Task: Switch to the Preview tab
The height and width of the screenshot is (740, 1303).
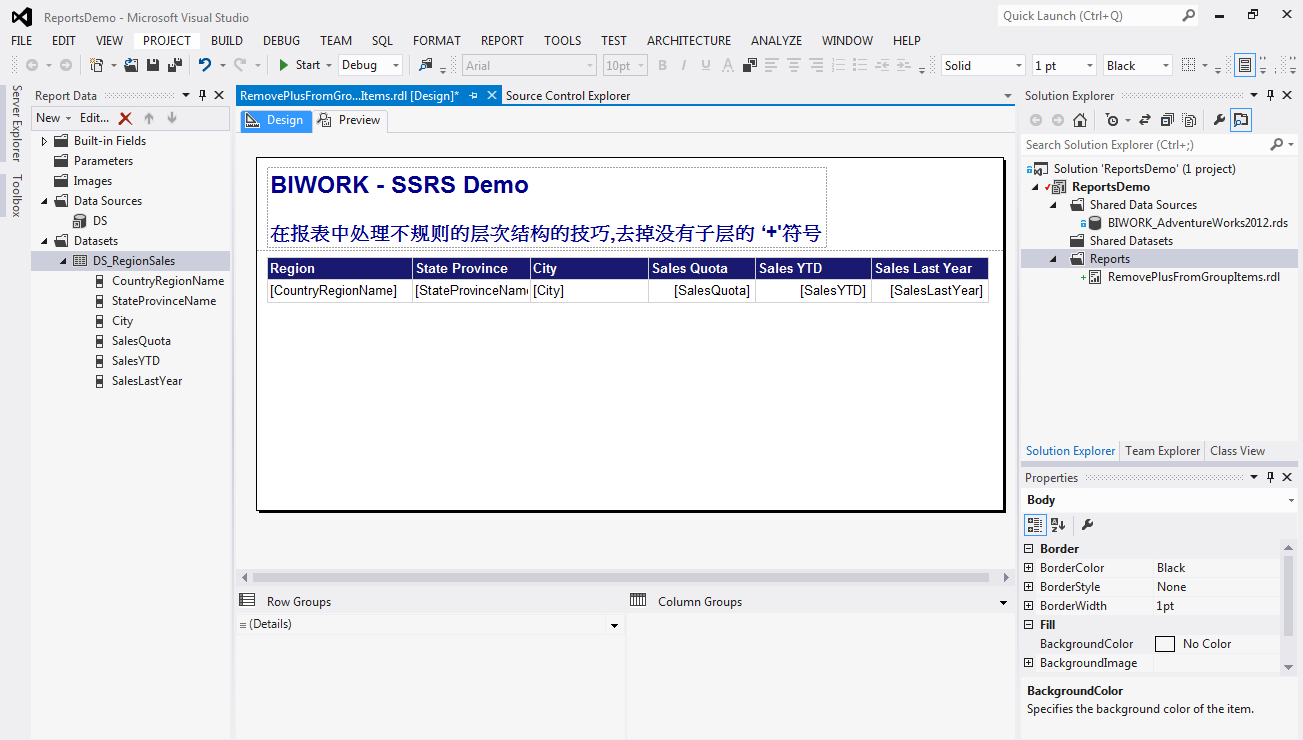Action: (350, 120)
